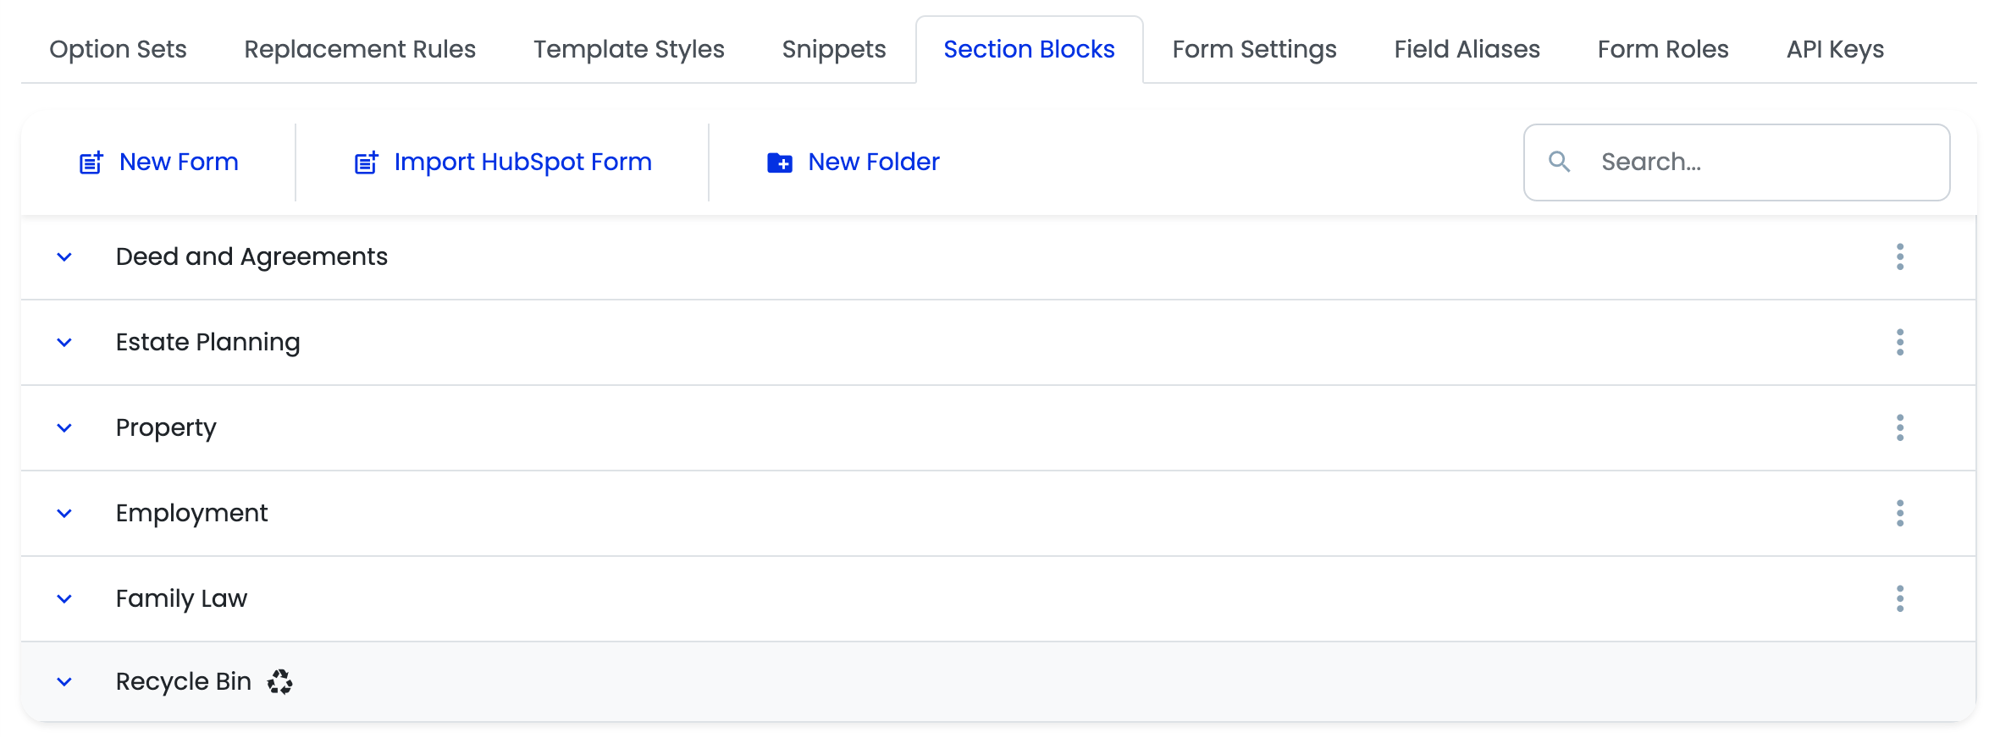Switch to the Form Settings tab
Screen dimensions: 2000x738
[1254, 48]
